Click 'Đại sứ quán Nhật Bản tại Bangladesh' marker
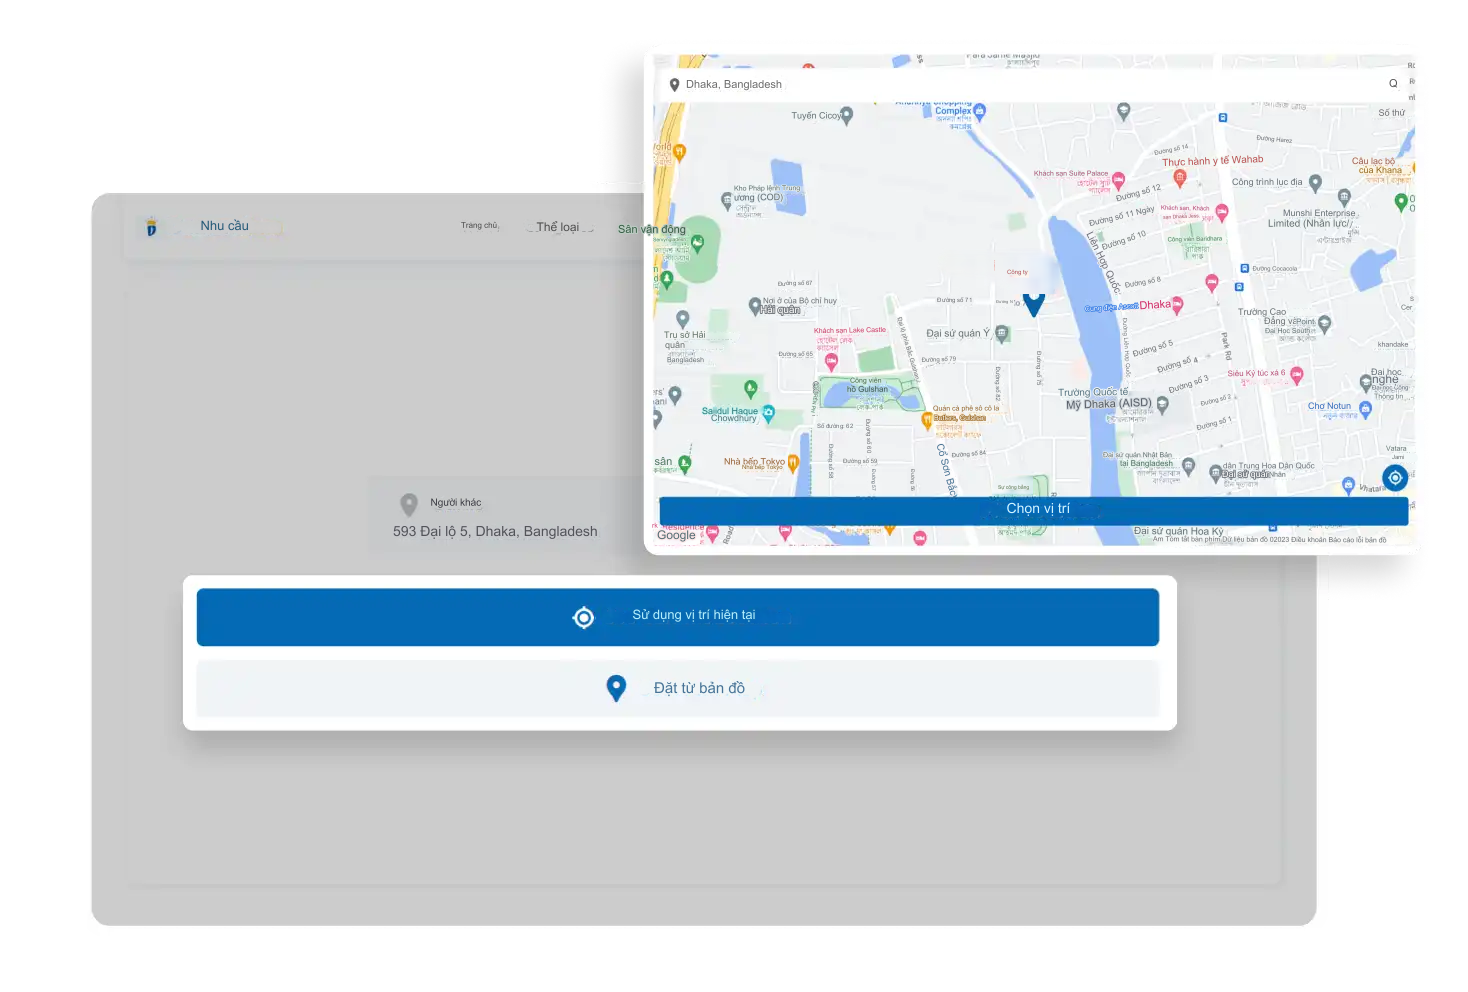The height and width of the screenshot is (992, 1468). pyautogui.click(x=1188, y=465)
